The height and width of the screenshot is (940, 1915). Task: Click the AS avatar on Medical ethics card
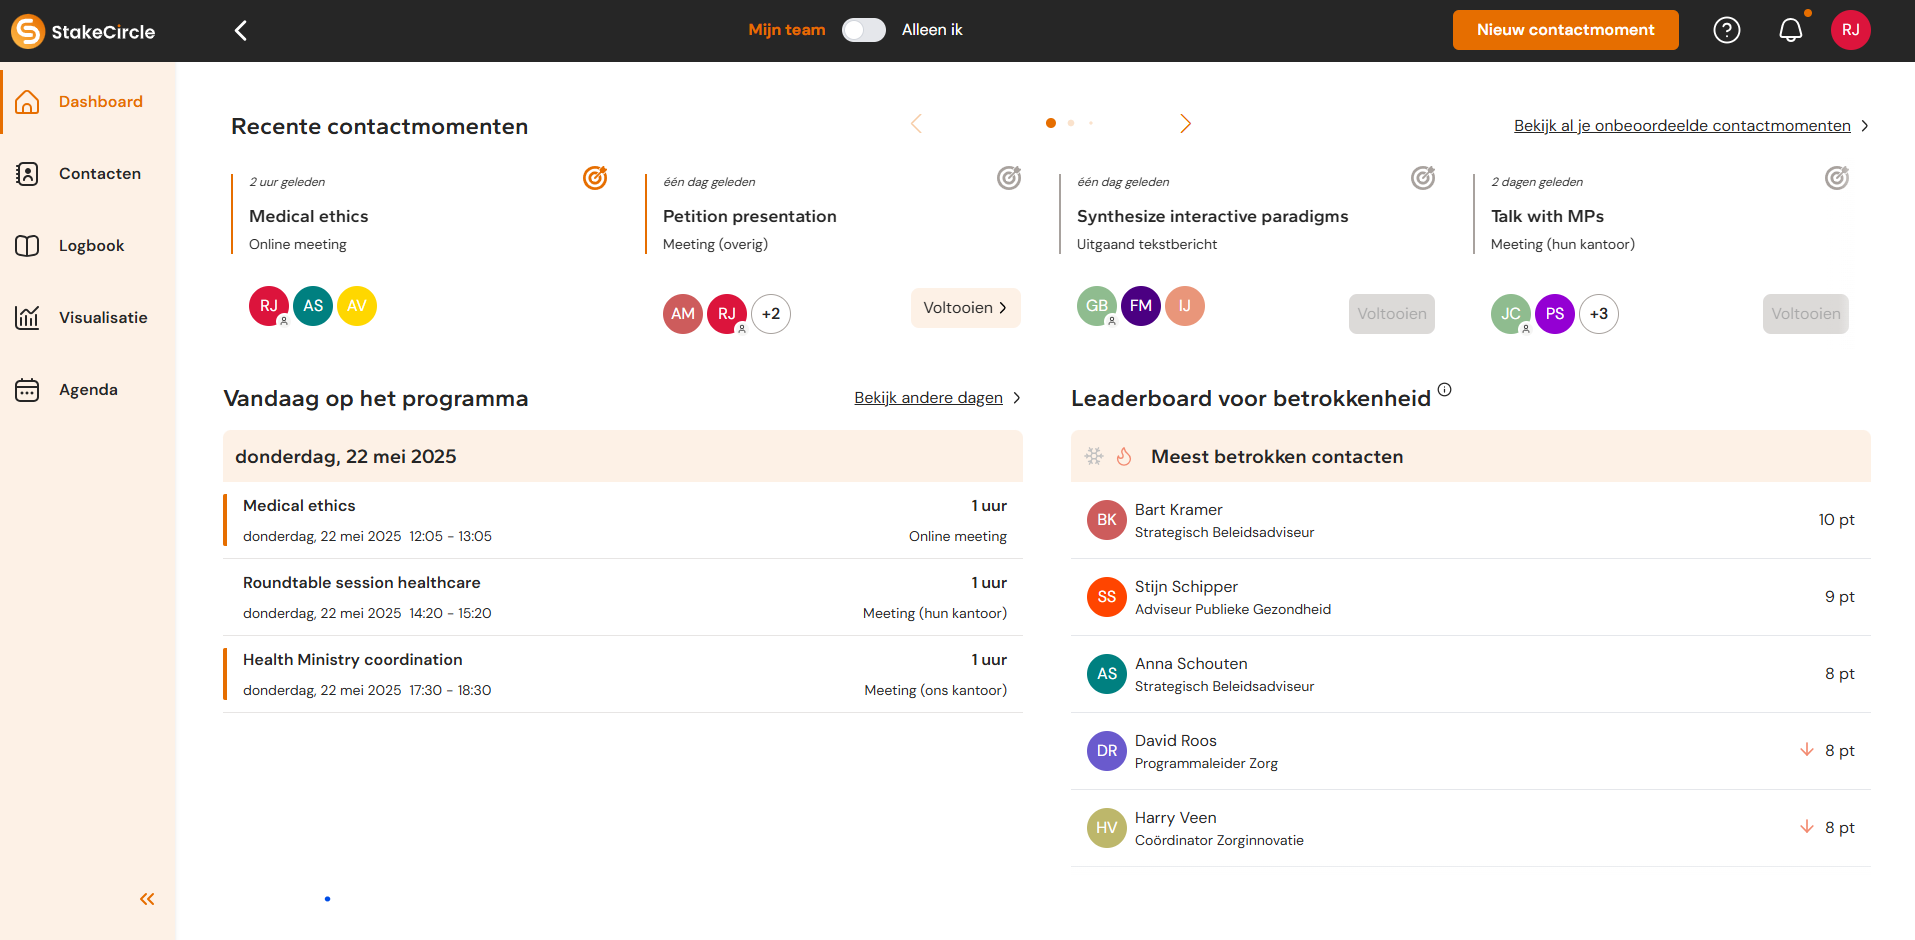point(313,306)
